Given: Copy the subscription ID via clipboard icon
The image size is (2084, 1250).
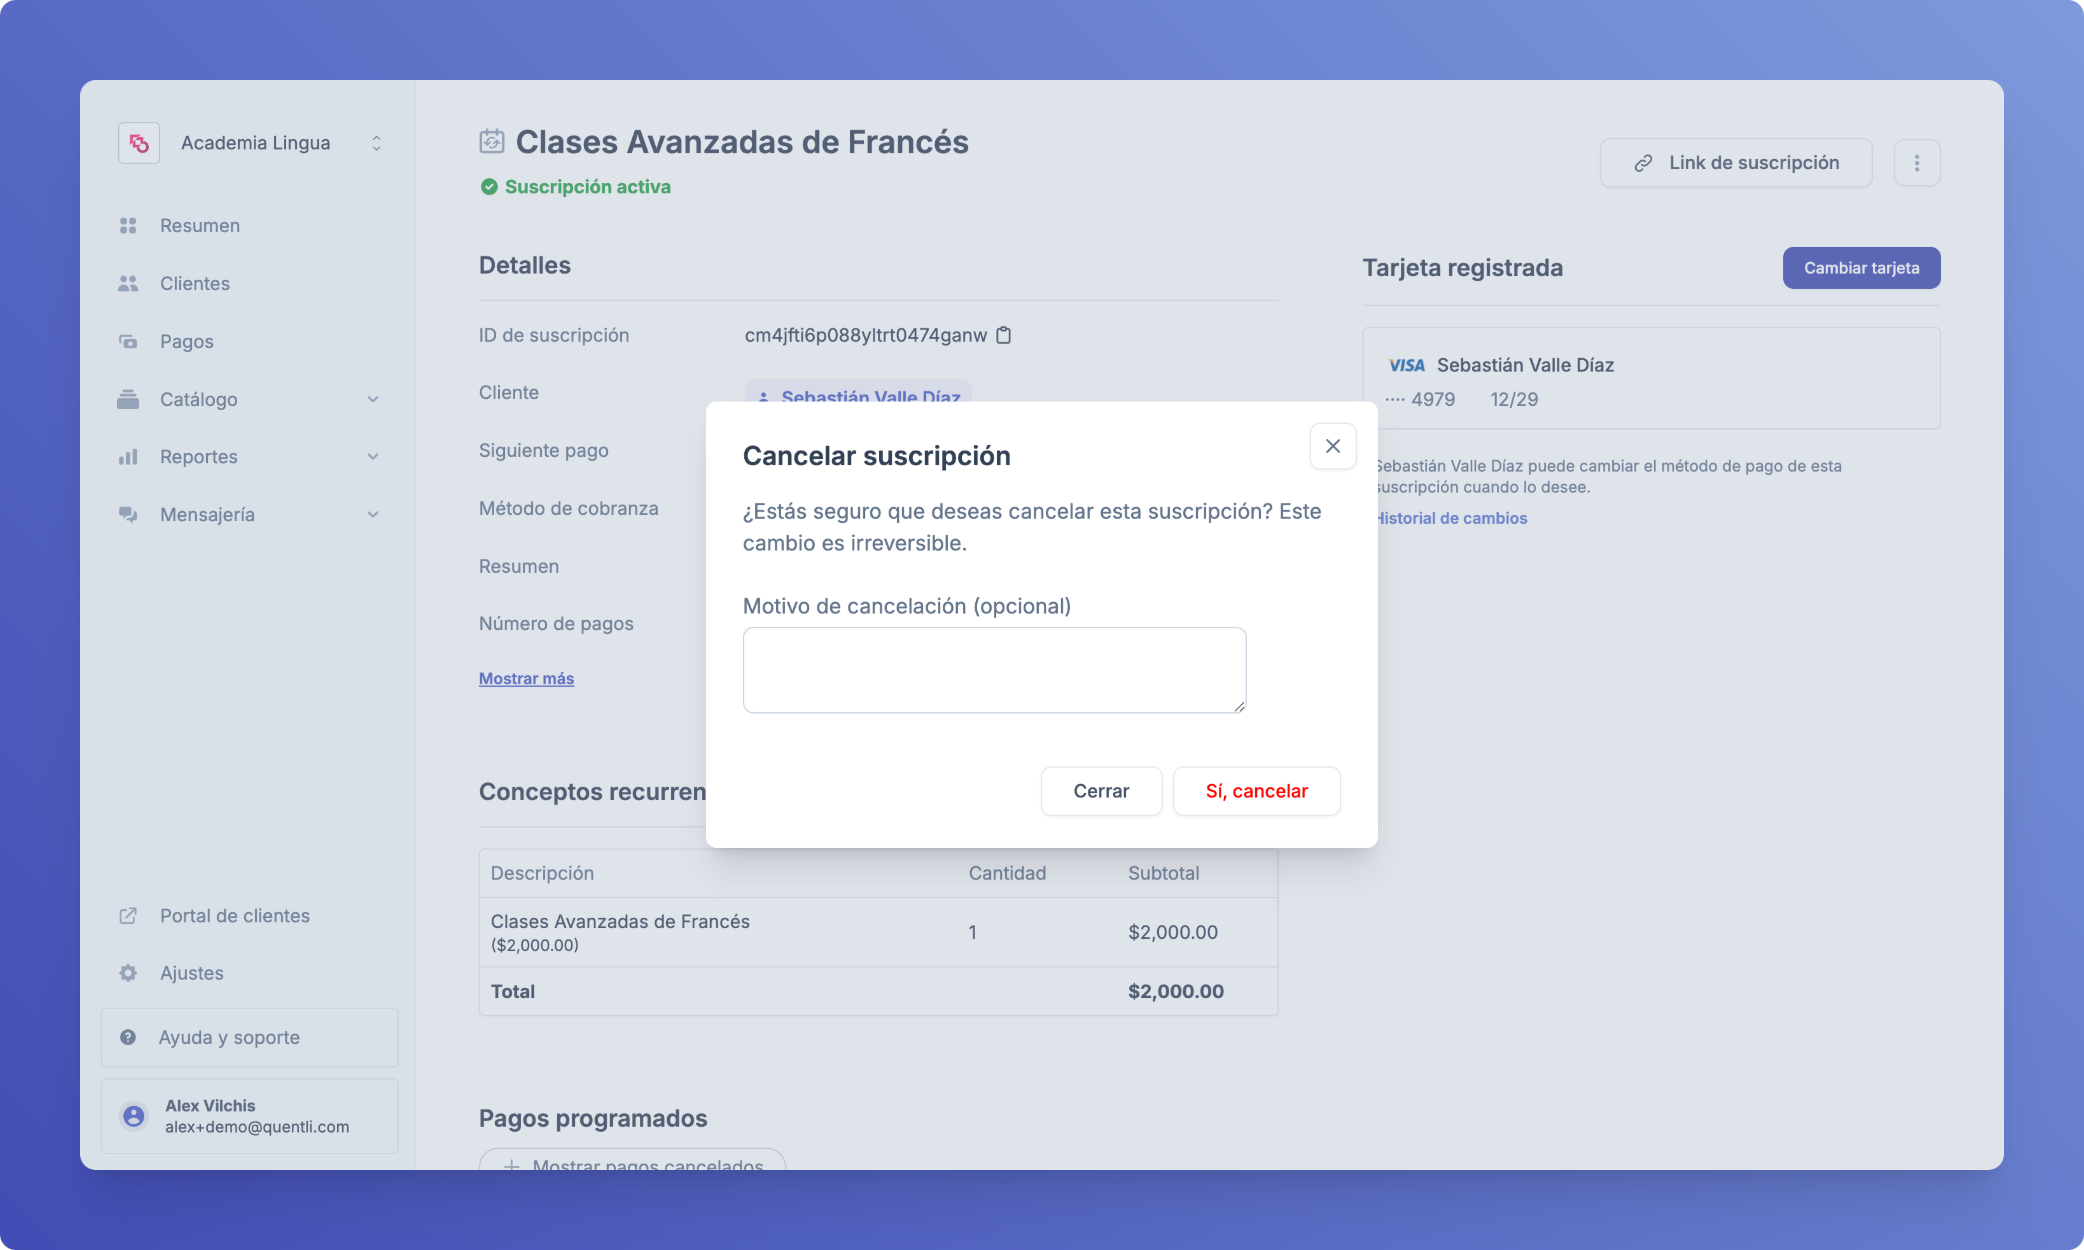Looking at the screenshot, I should (1004, 335).
